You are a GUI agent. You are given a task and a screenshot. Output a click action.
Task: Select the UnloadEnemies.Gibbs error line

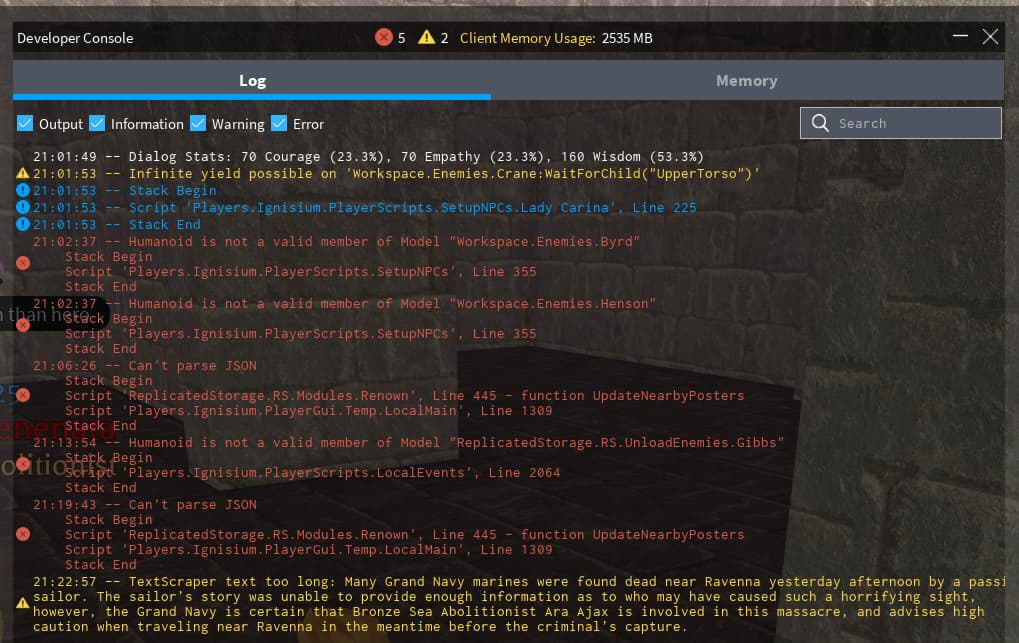coord(409,443)
